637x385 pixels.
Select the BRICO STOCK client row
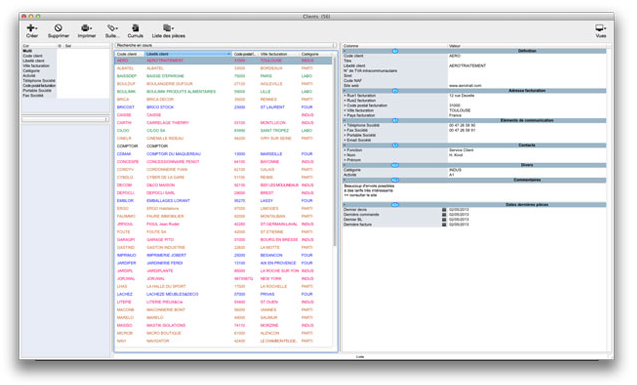tap(223, 107)
